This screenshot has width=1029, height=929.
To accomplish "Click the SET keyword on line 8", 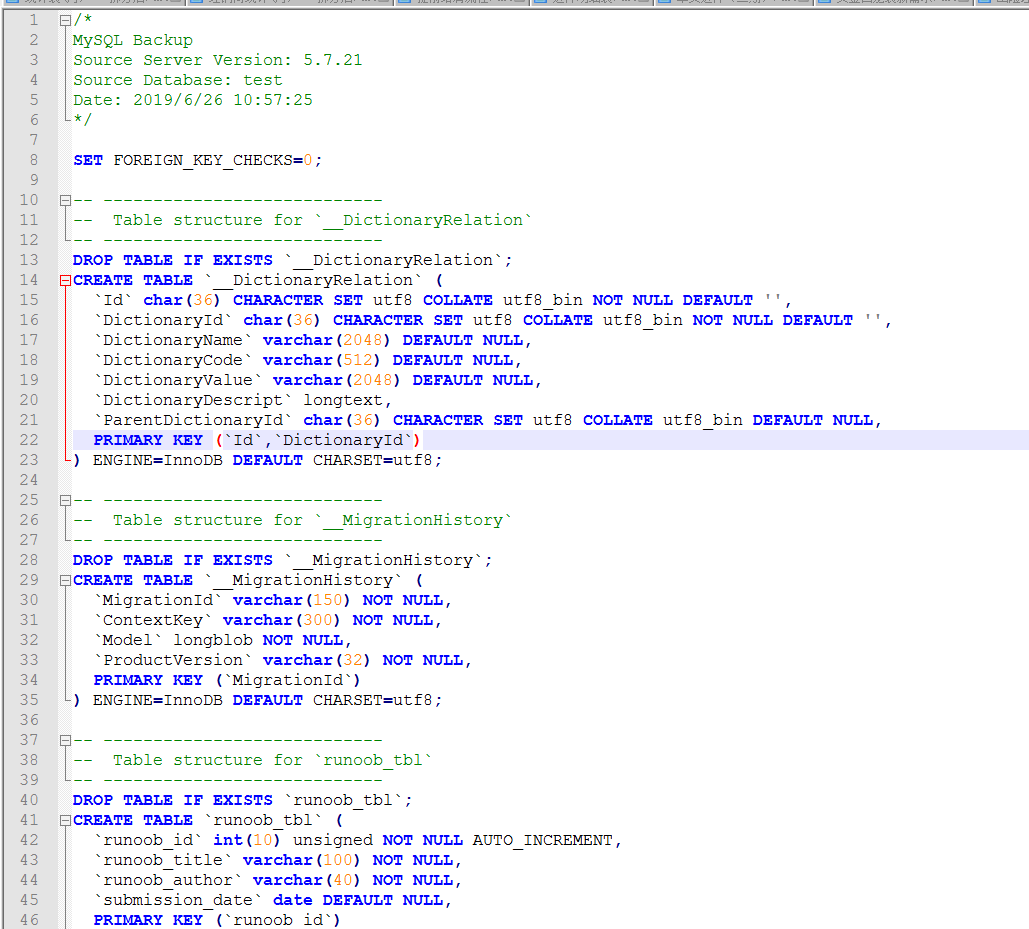I will click(x=88, y=160).
